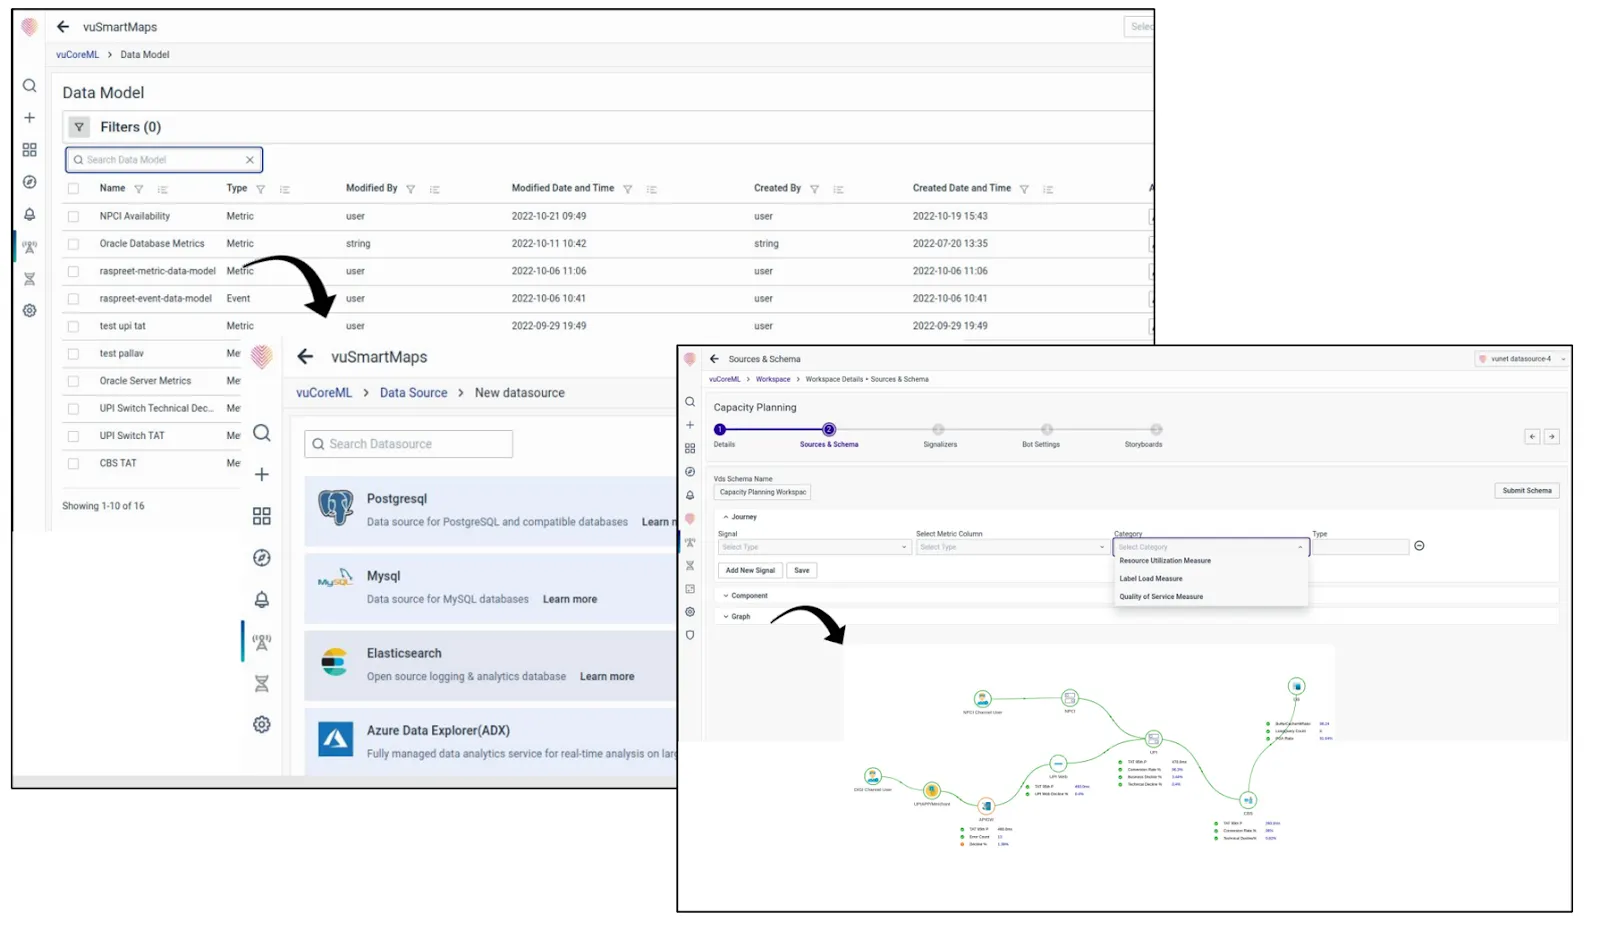
Task: Open the Data Source breadcrumb link
Action: (413, 393)
